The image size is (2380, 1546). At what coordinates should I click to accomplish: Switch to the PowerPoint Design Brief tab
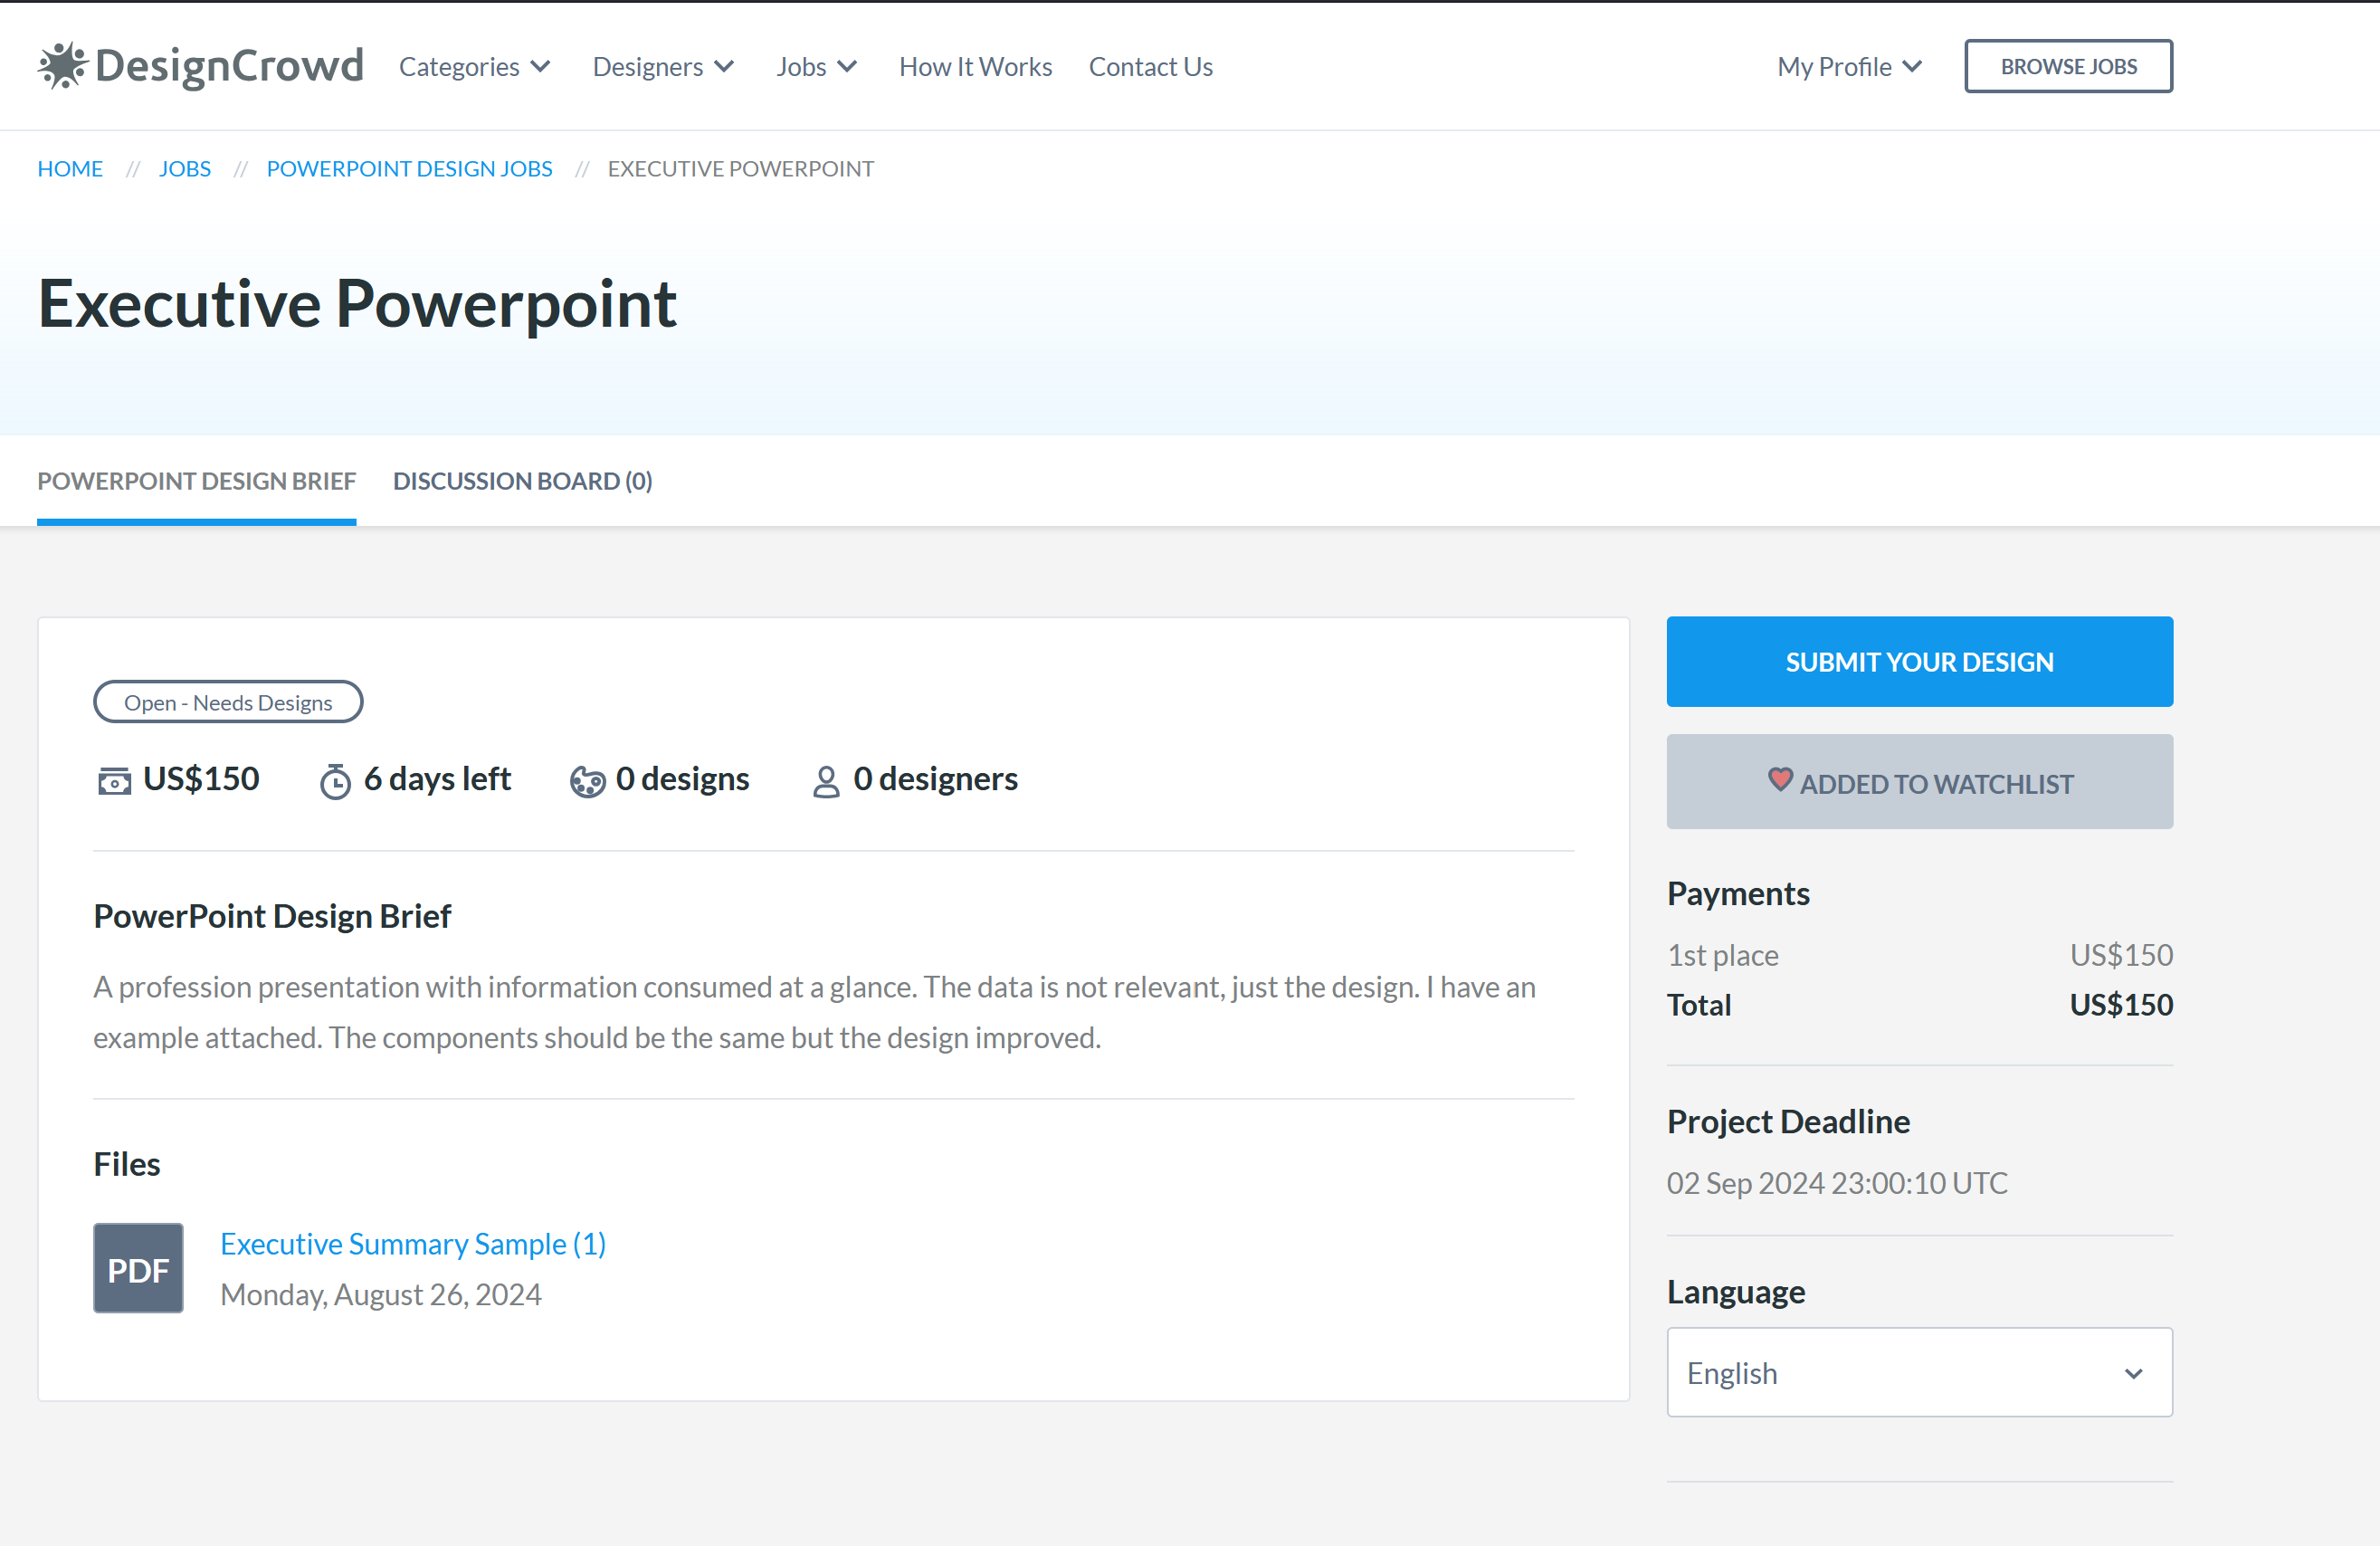pyautogui.click(x=197, y=481)
